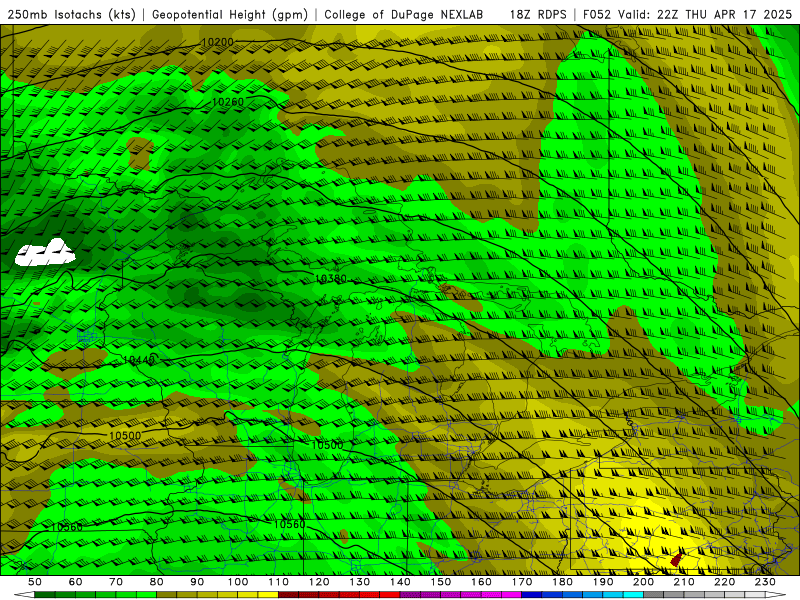800x600 pixels.
Task: Click the white low-wind patch on the map
Action: click(x=45, y=253)
